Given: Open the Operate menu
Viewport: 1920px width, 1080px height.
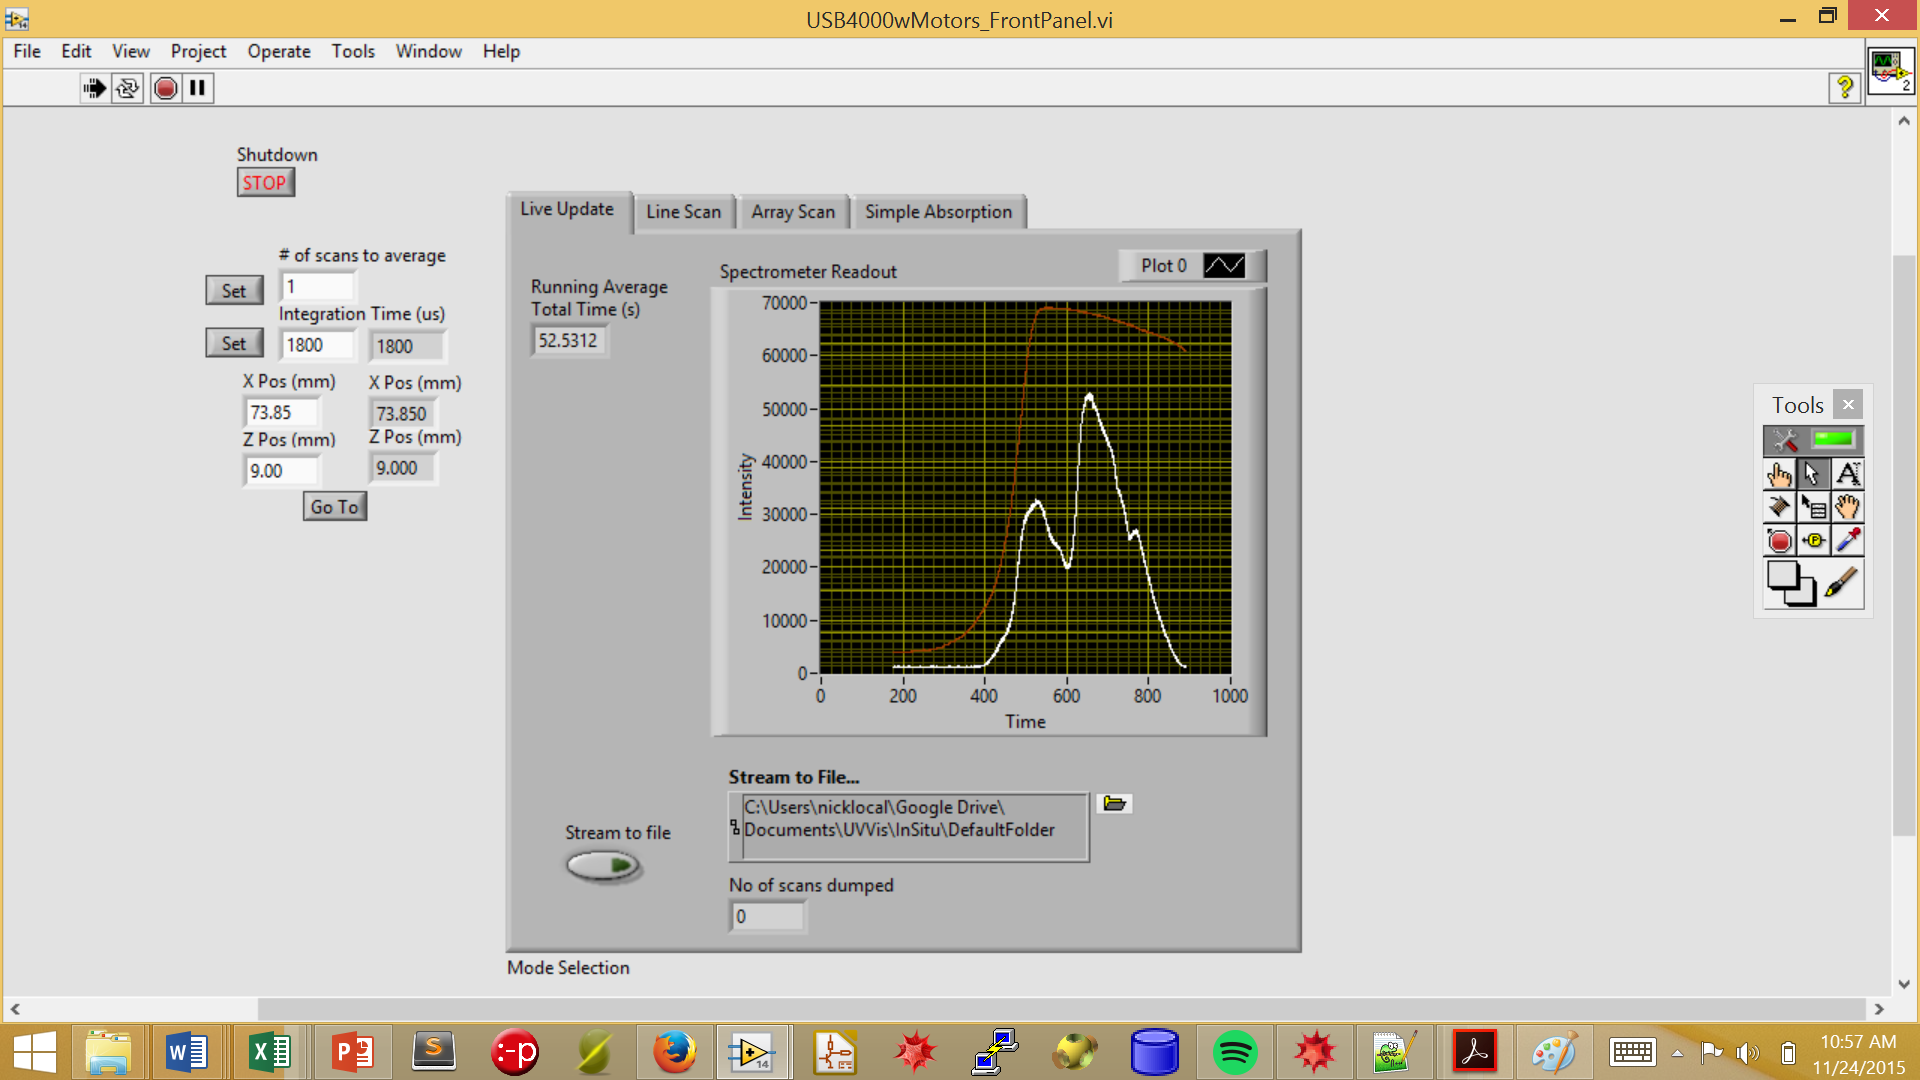Looking at the screenshot, I should coord(279,51).
